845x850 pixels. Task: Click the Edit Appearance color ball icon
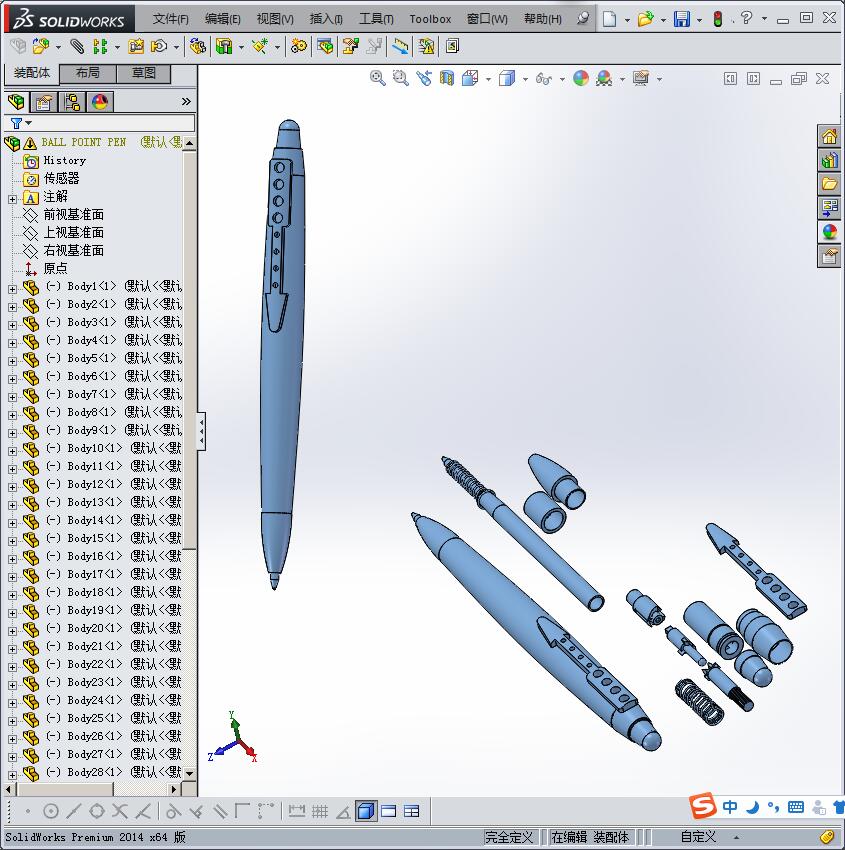tap(581, 79)
